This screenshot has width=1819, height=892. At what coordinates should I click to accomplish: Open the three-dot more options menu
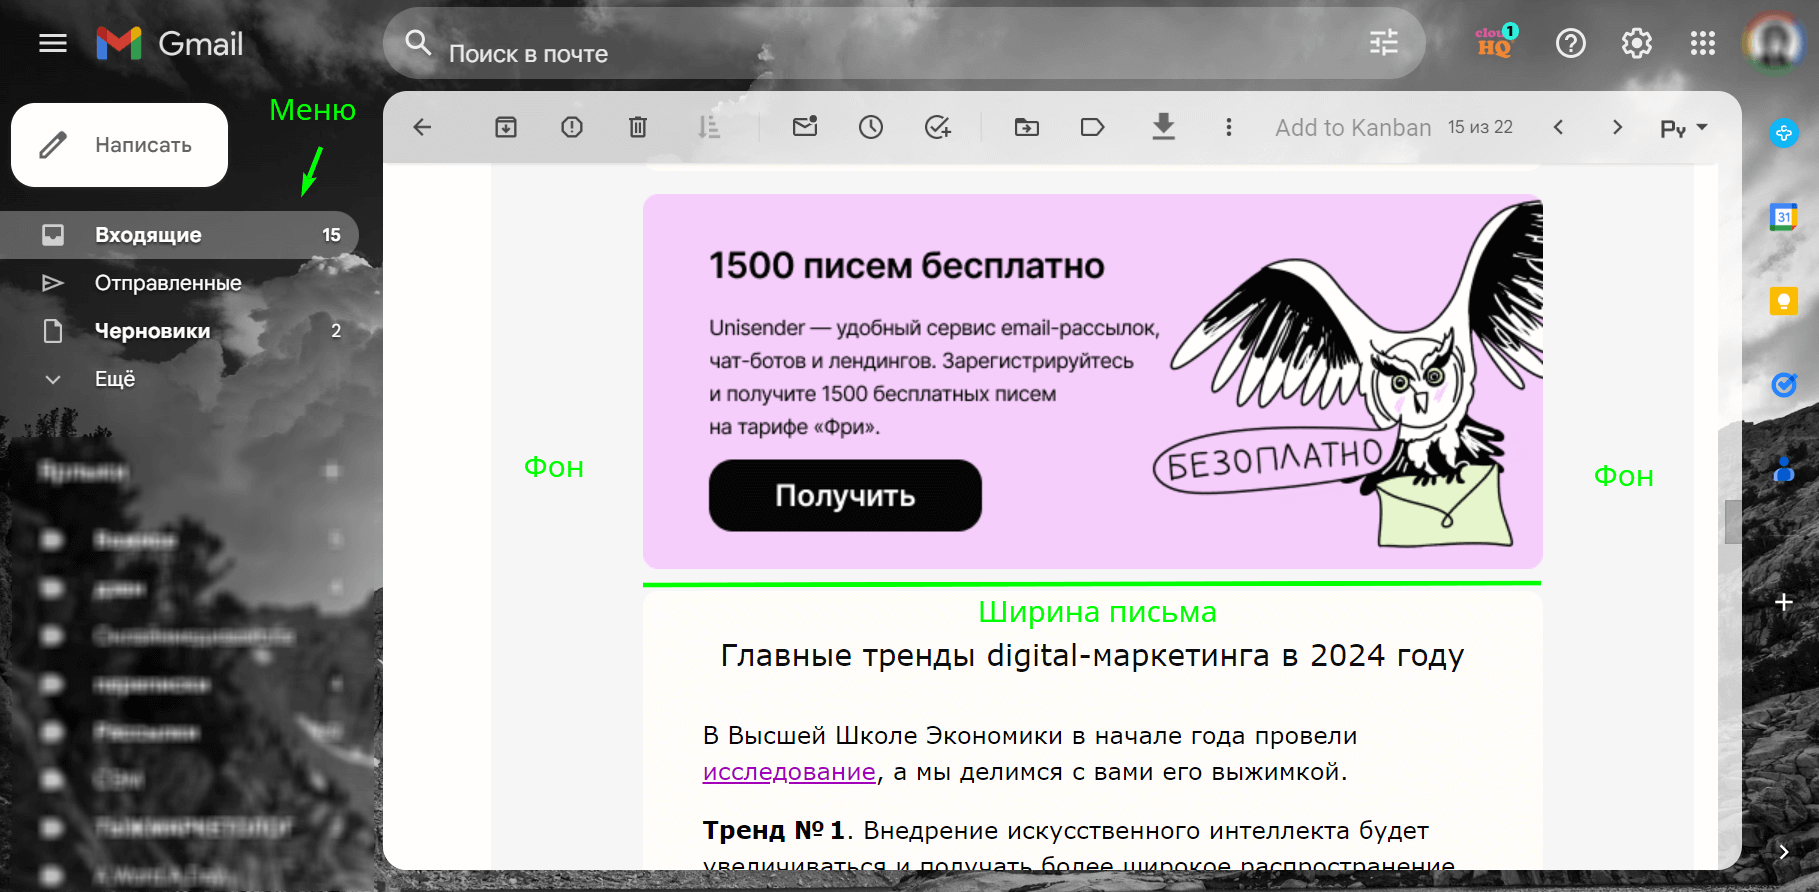click(1229, 127)
